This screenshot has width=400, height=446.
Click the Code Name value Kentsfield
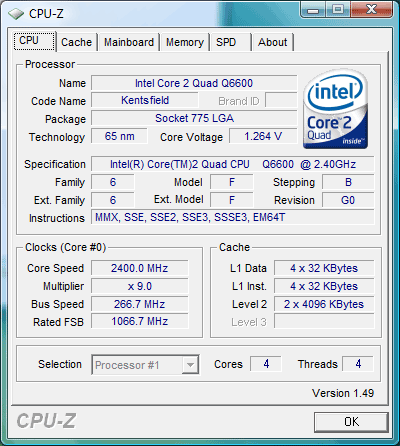[x=145, y=100]
